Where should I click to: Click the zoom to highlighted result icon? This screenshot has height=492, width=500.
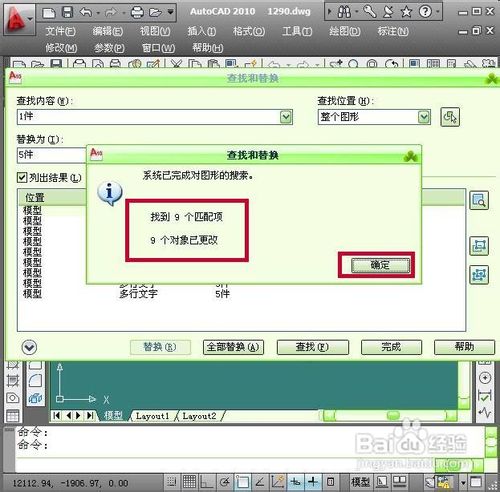click(479, 200)
